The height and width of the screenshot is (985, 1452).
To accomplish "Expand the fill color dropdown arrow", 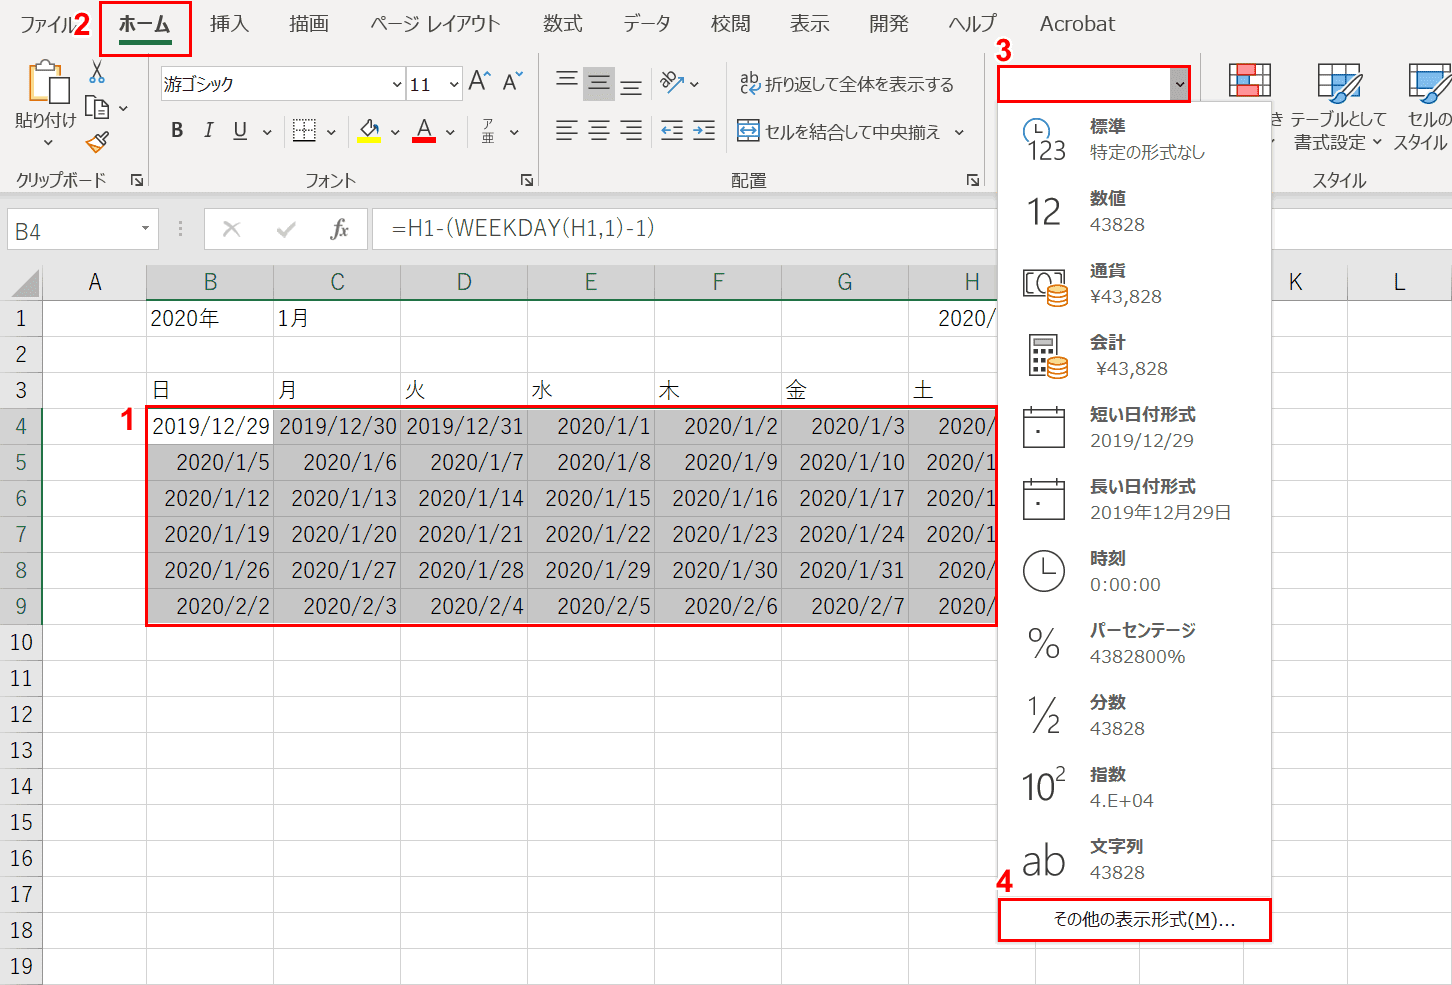I will click(395, 132).
